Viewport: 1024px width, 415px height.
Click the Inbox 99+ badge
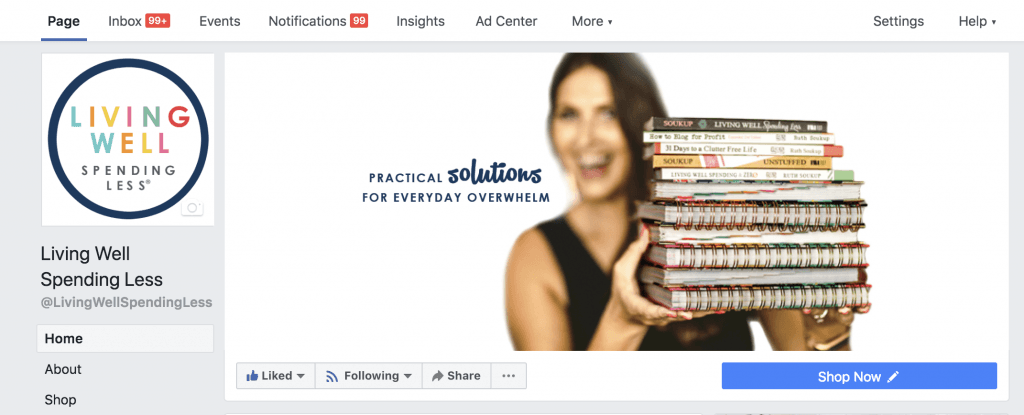158,21
